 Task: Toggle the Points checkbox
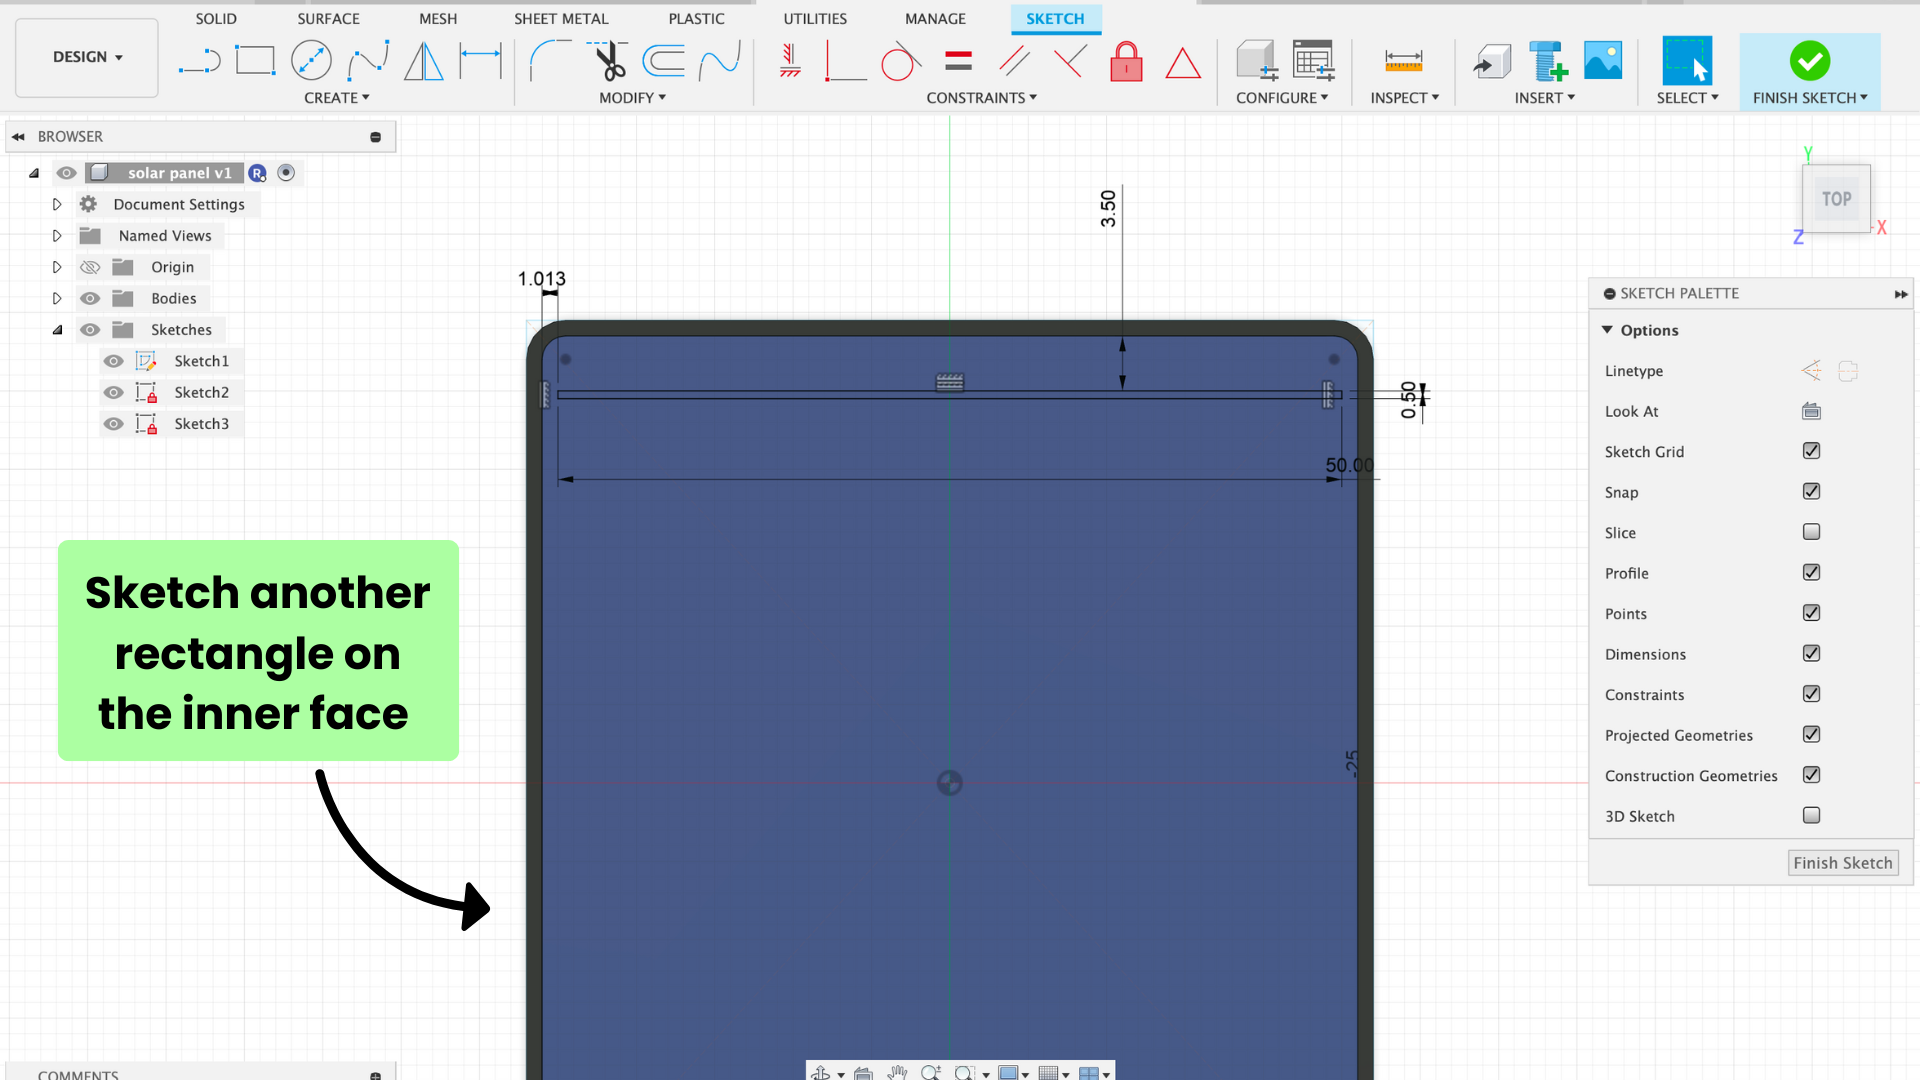tap(1811, 613)
